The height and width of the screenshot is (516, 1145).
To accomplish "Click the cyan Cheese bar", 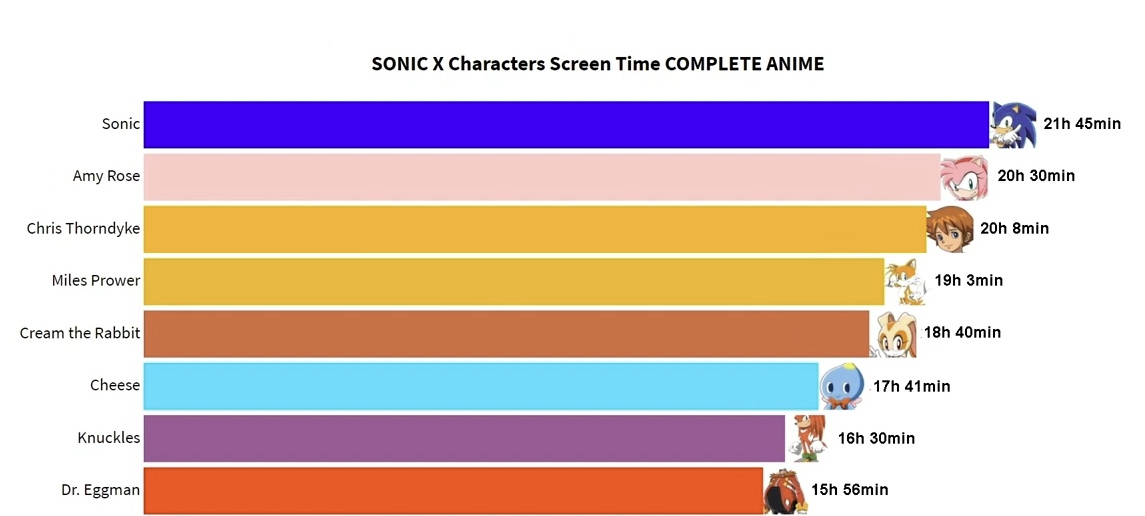I will (480, 386).
